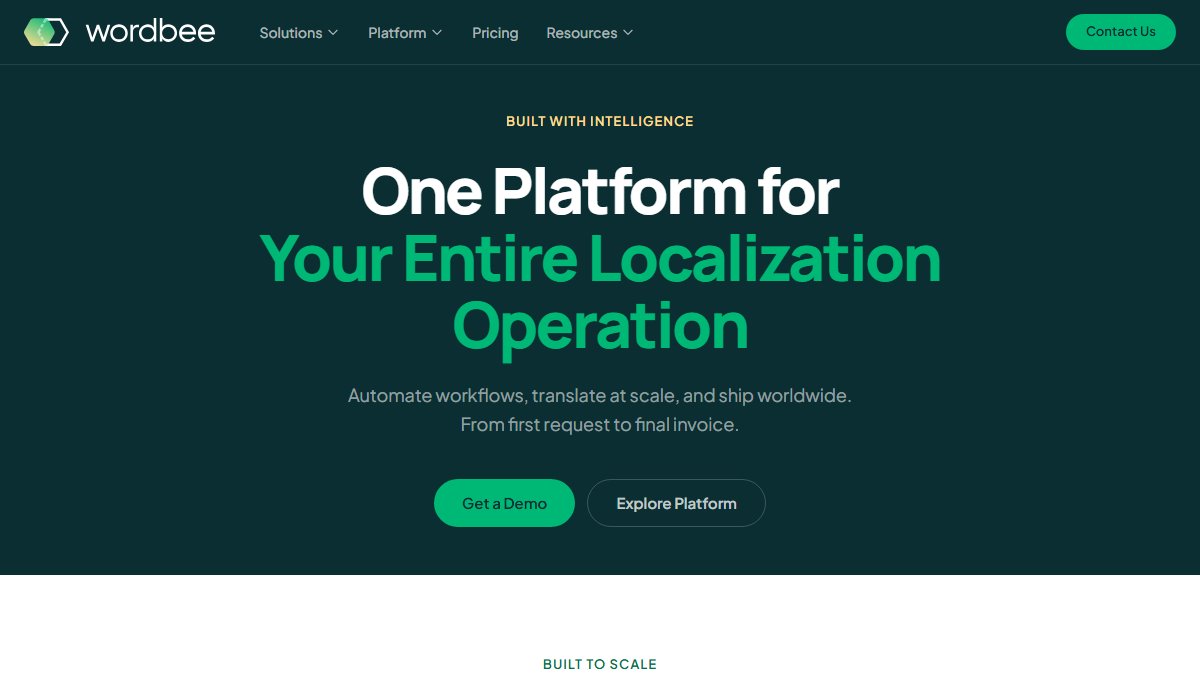This screenshot has width=1200, height=675.
Task: Click the 'Automate workflows, translate at scale' line
Action: (600, 395)
